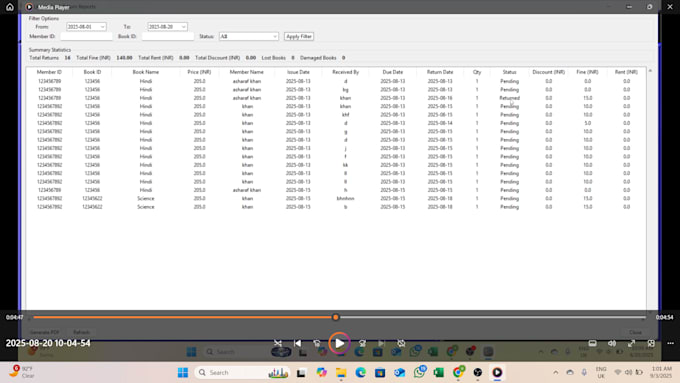Click the Book ID filter field

(167, 36)
